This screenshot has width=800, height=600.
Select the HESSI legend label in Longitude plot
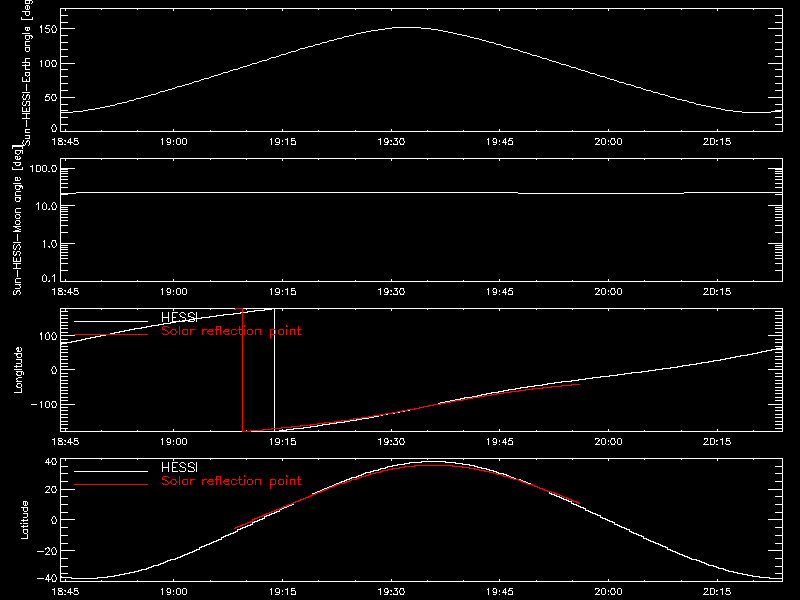click(x=179, y=317)
